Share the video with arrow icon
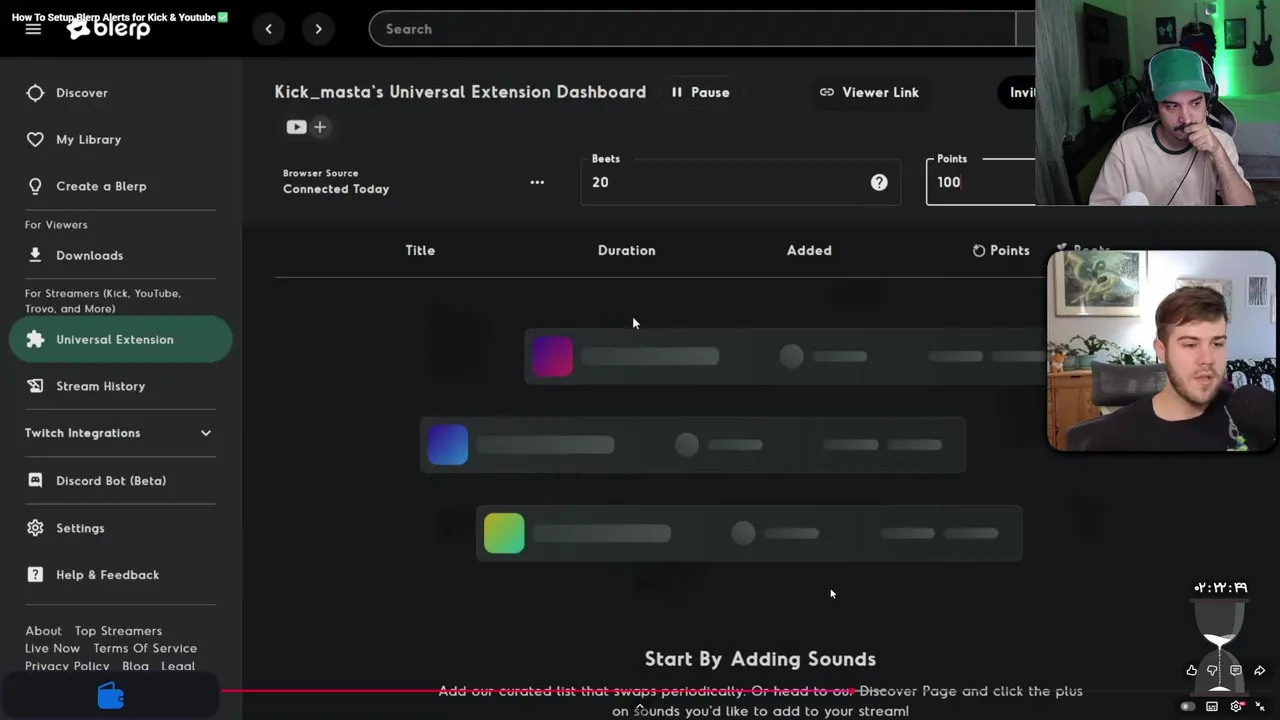Image resolution: width=1280 pixels, height=720 pixels. click(x=1259, y=671)
